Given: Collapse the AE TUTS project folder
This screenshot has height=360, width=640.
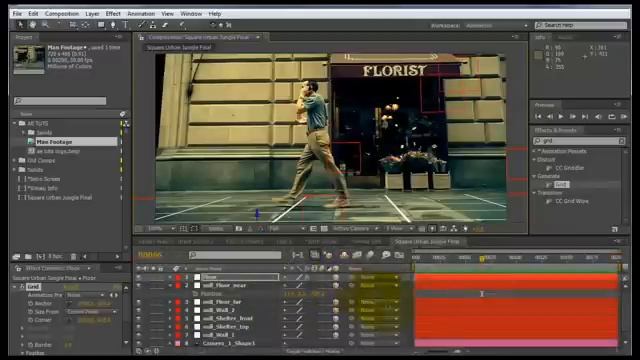Looking at the screenshot, I should 15,123.
